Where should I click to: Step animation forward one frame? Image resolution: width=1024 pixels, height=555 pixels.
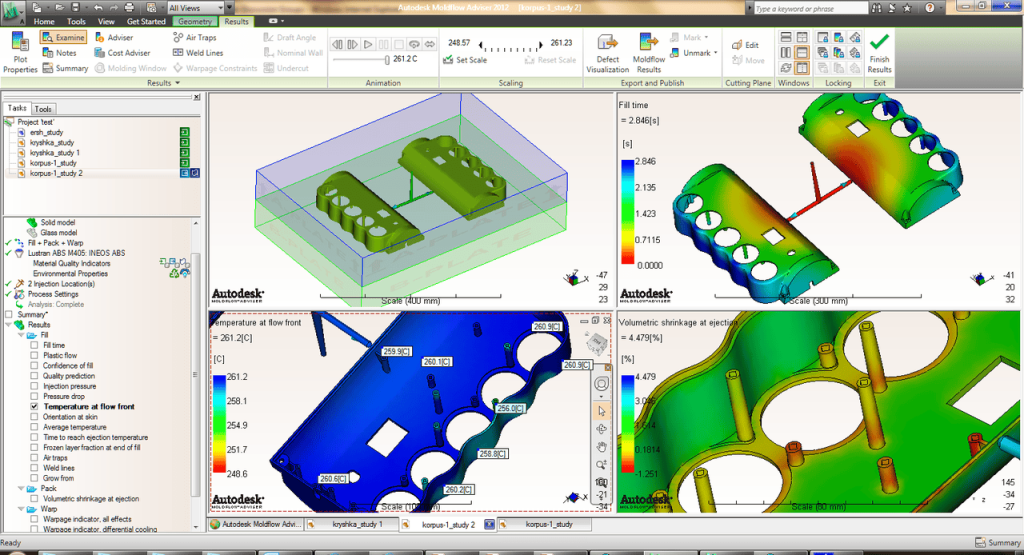(x=352, y=44)
